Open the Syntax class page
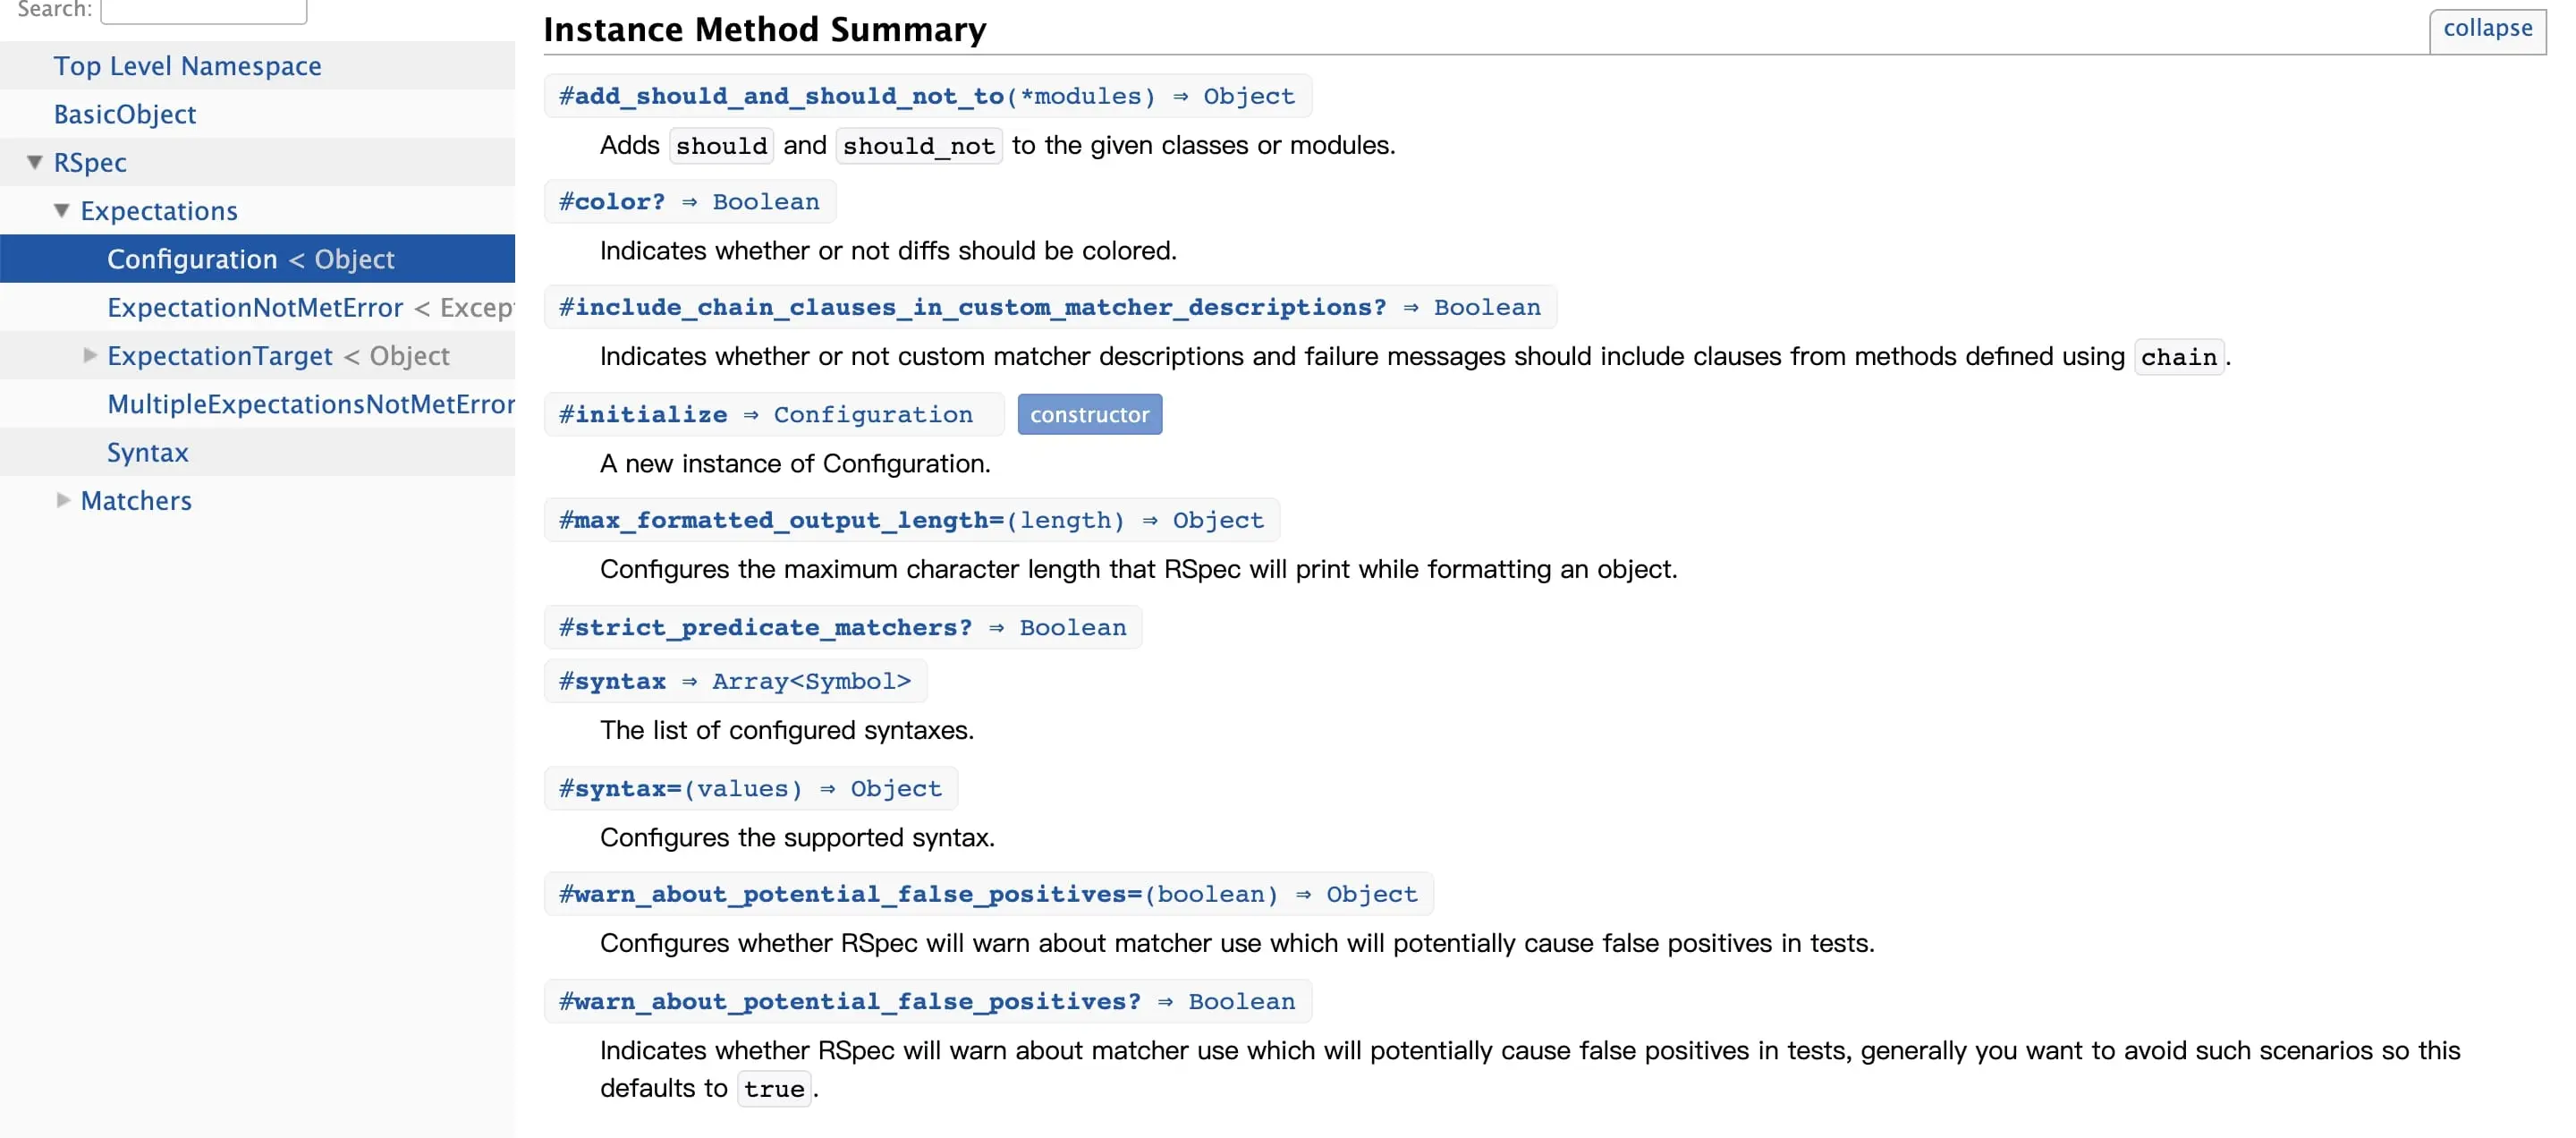The image size is (2576, 1138). click(147, 452)
